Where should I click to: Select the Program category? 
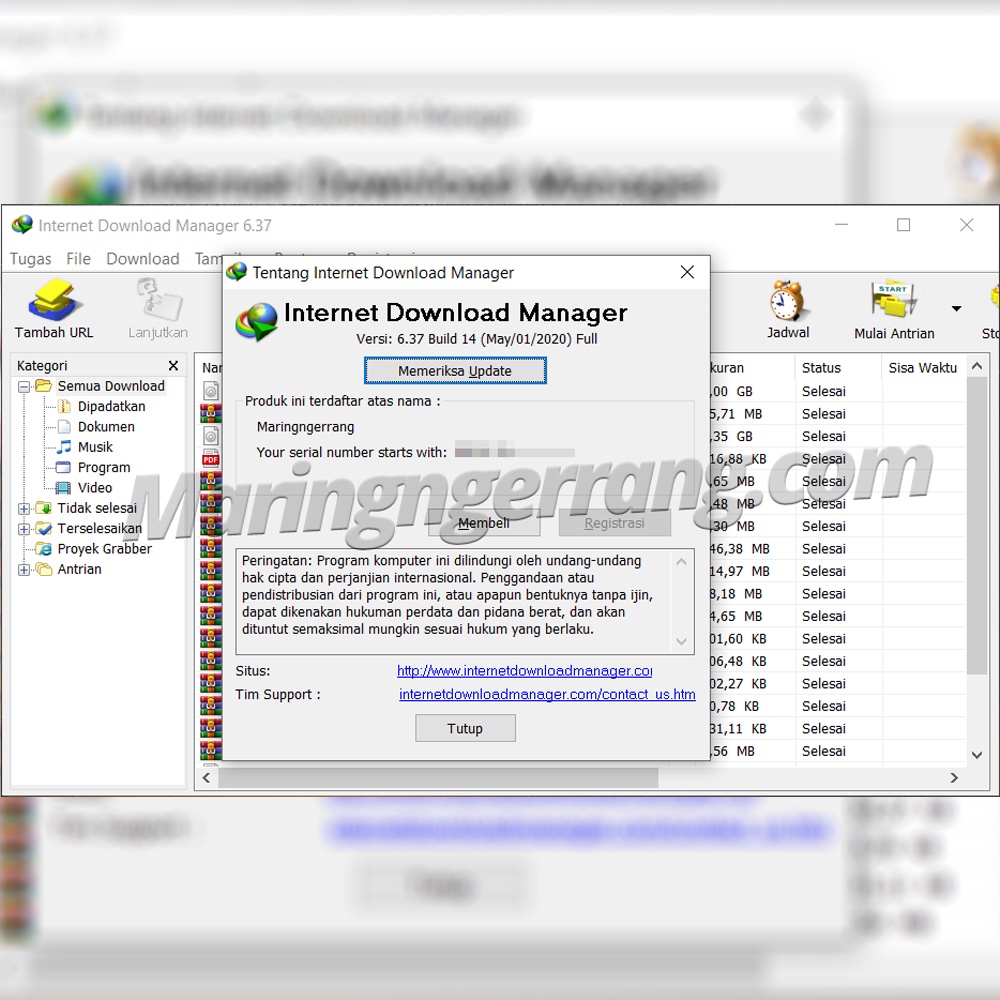104,467
